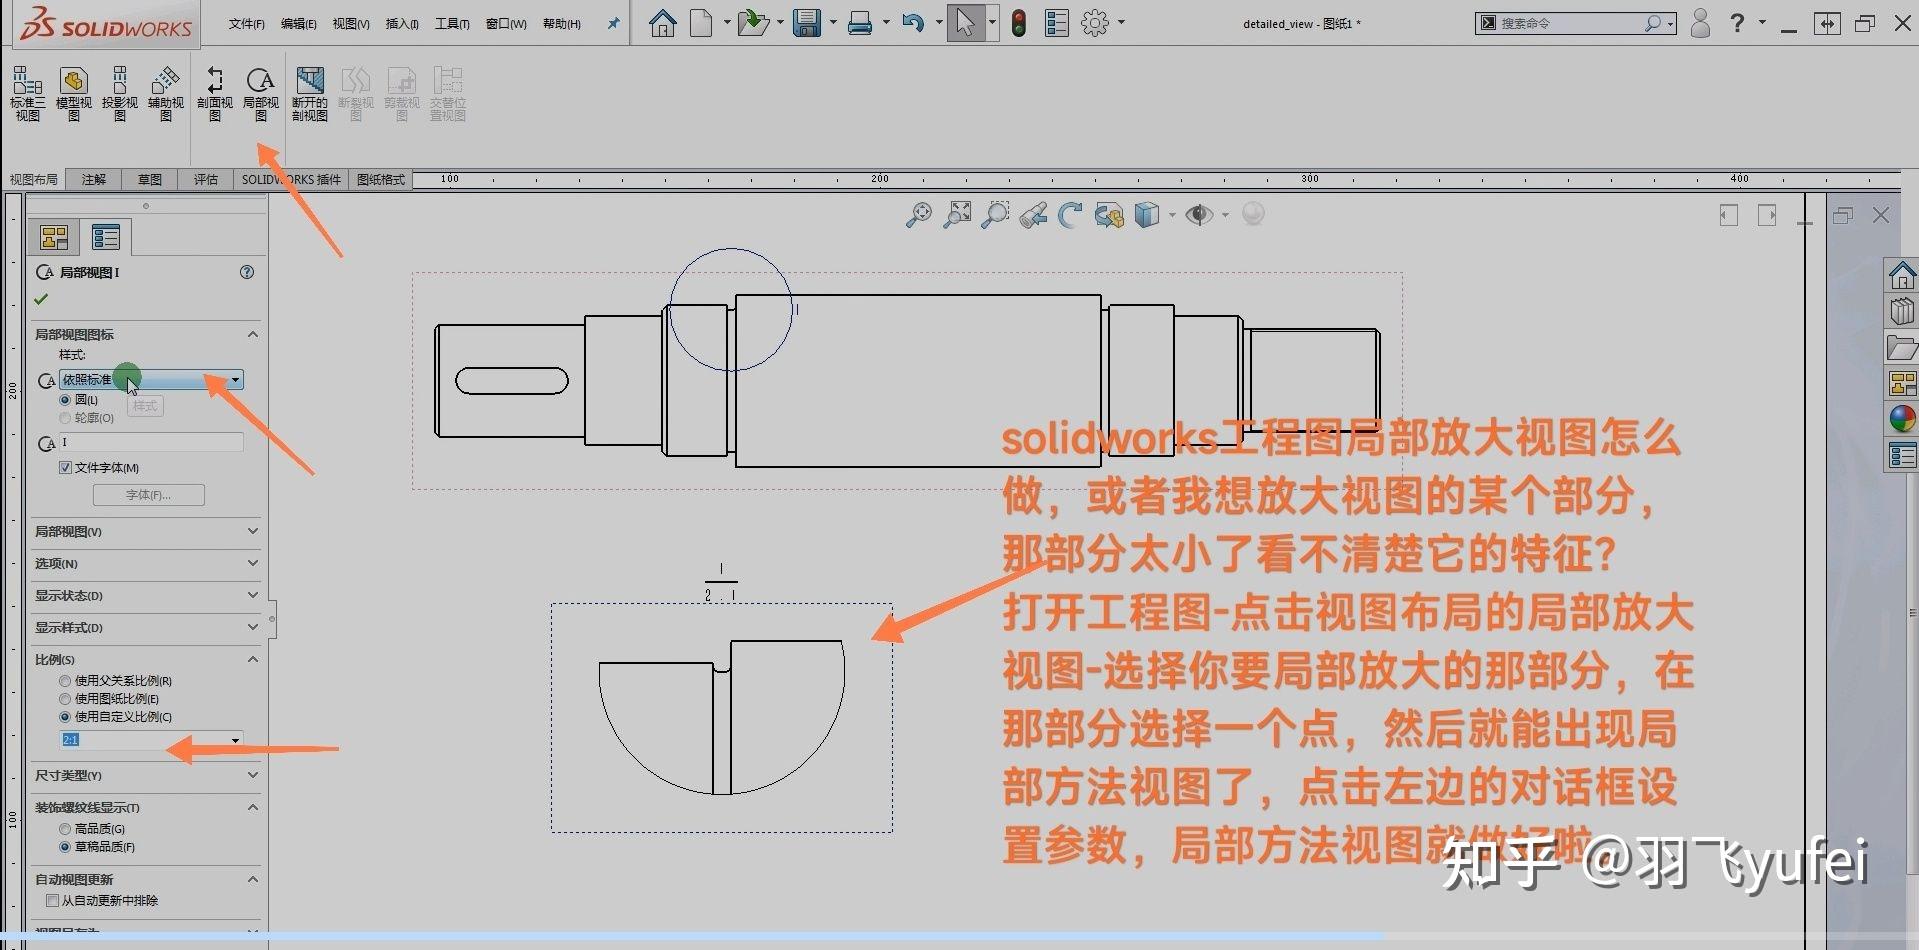Open the Options gear icon
This screenshot has height=950, width=1919.
[x=1095, y=22]
